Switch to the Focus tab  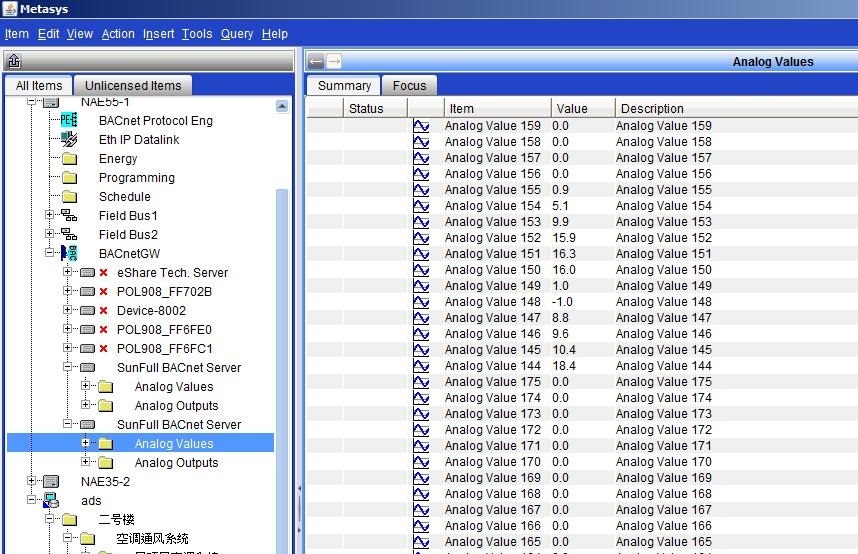(x=409, y=85)
